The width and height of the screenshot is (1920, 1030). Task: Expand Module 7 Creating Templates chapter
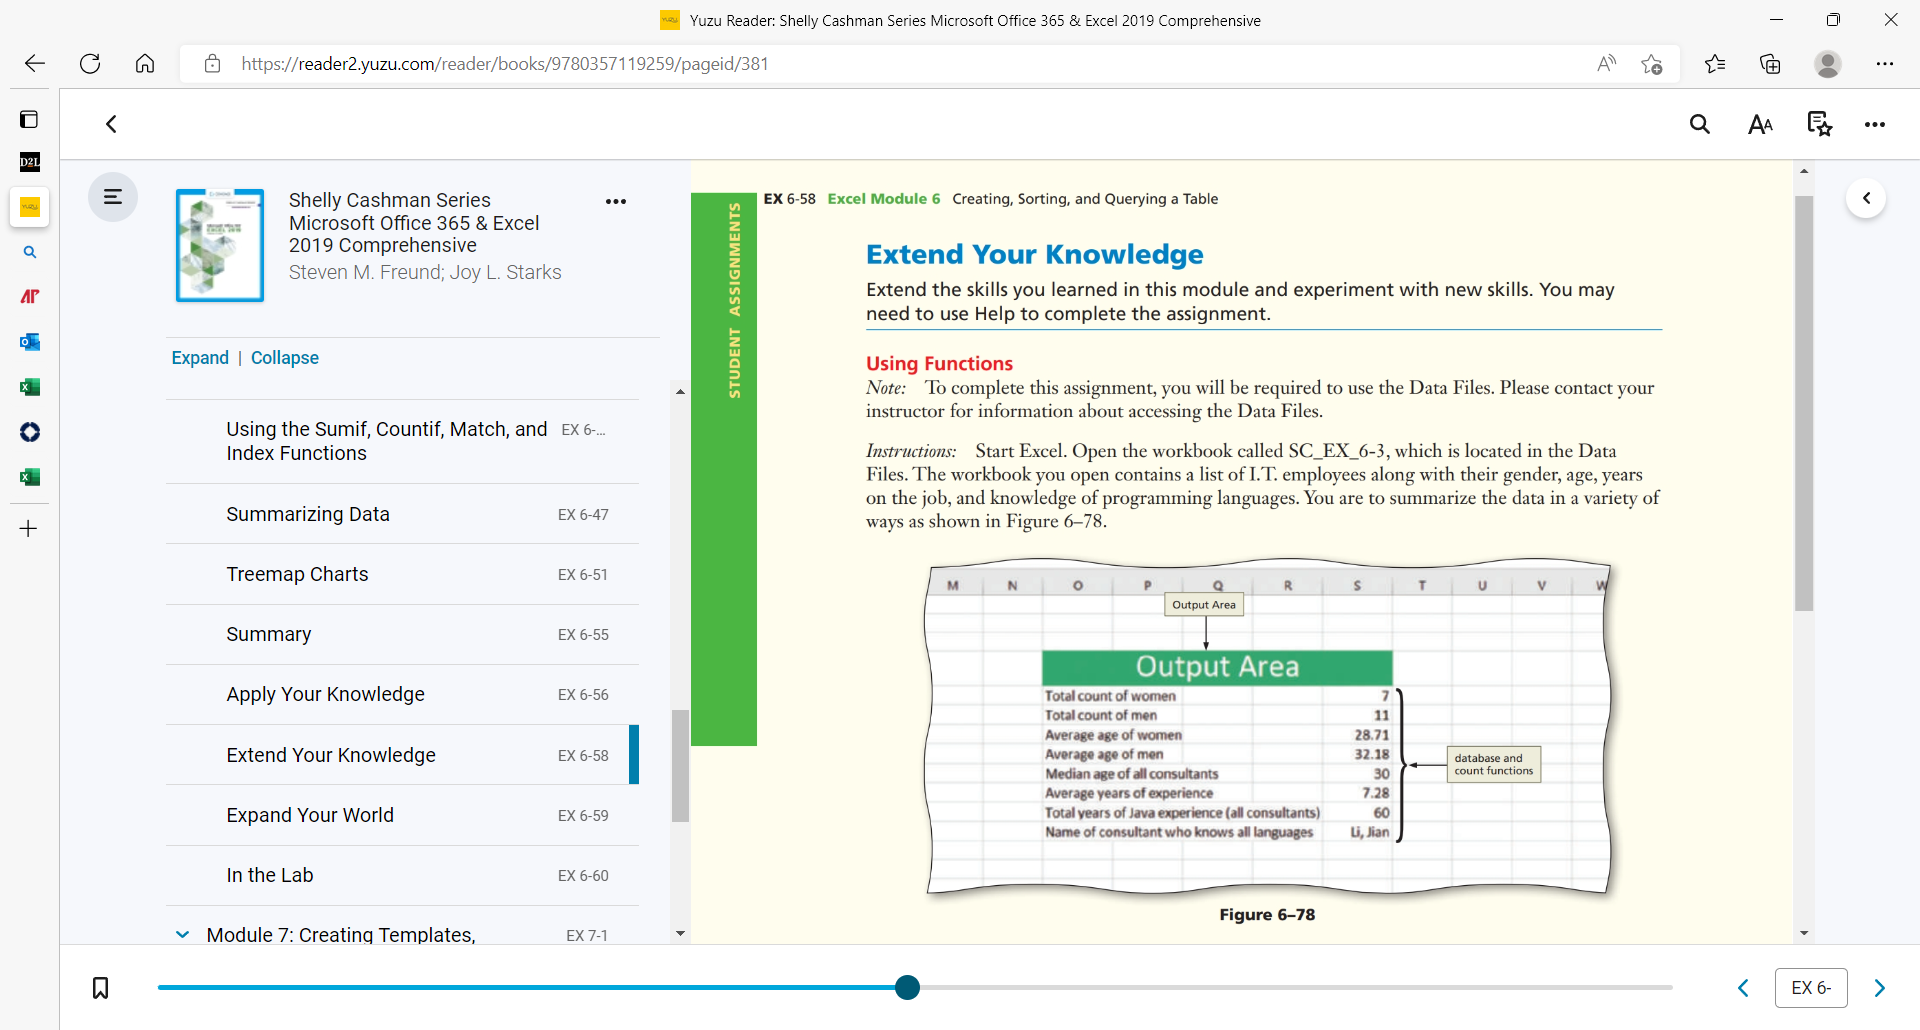click(x=182, y=935)
